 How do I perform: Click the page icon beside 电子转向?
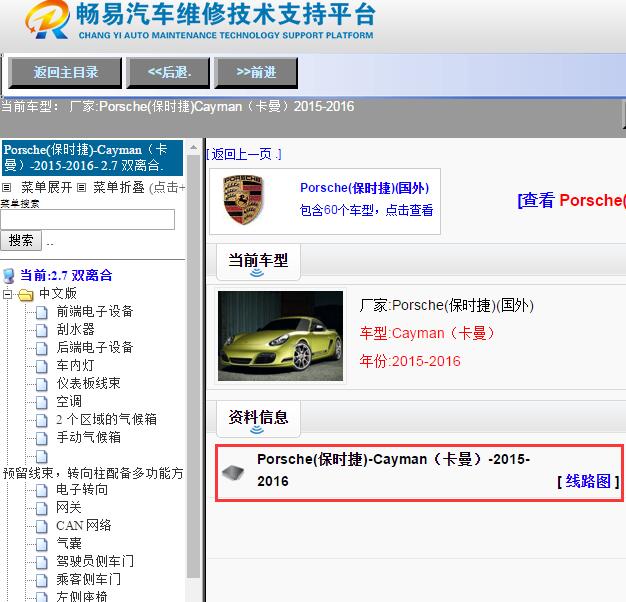pyautogui.click(x=42, y=490)
